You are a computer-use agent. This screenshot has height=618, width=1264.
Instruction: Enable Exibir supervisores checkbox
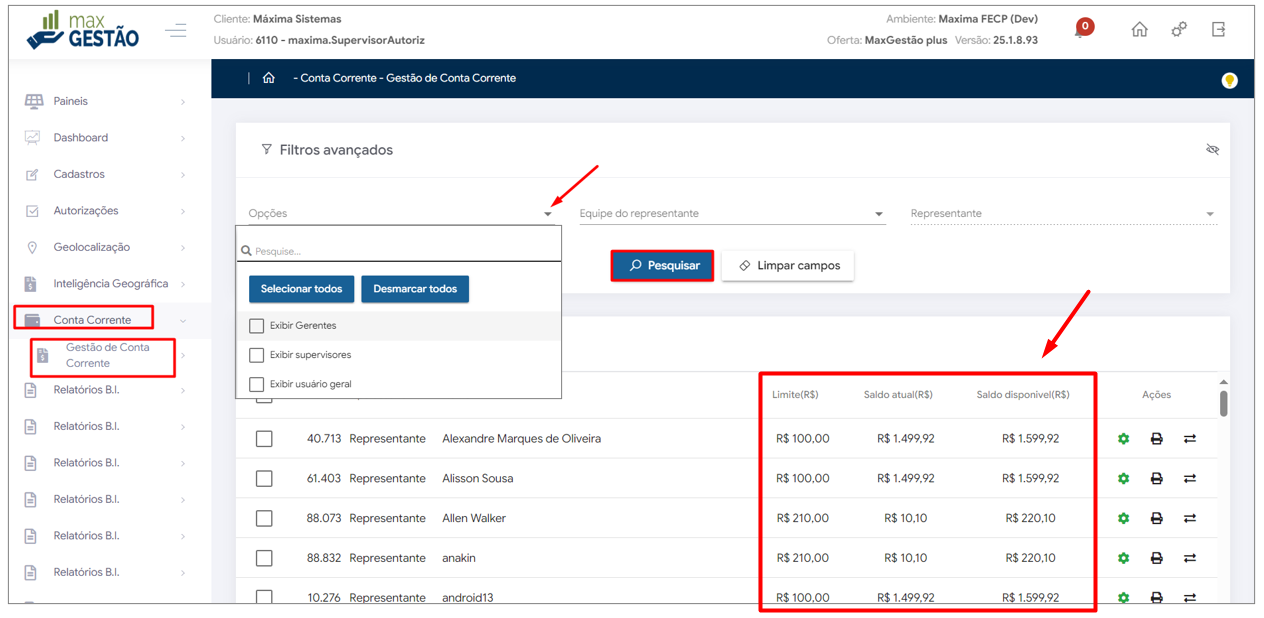[x=257, y=355]
